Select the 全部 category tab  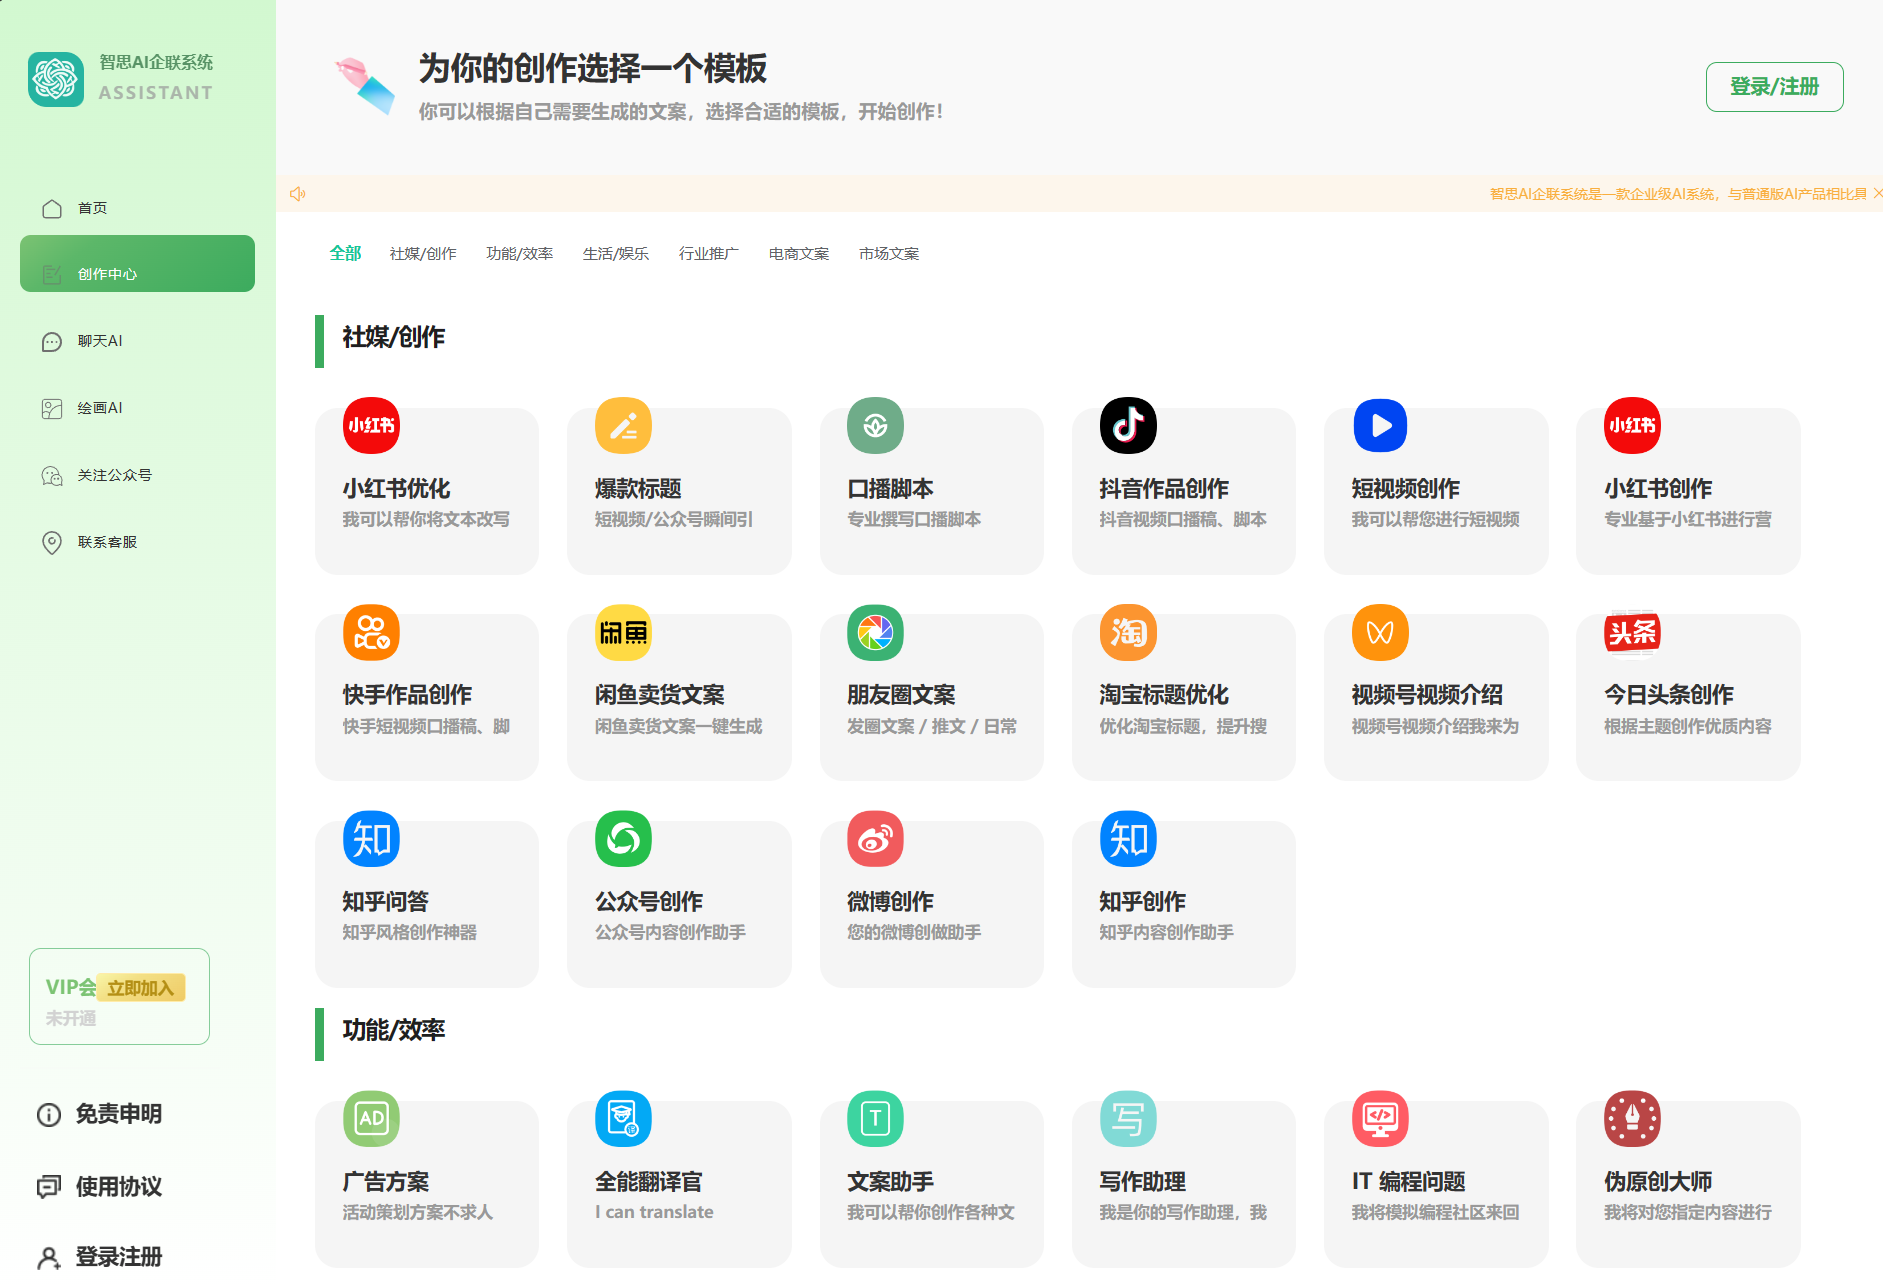point(345,254)
